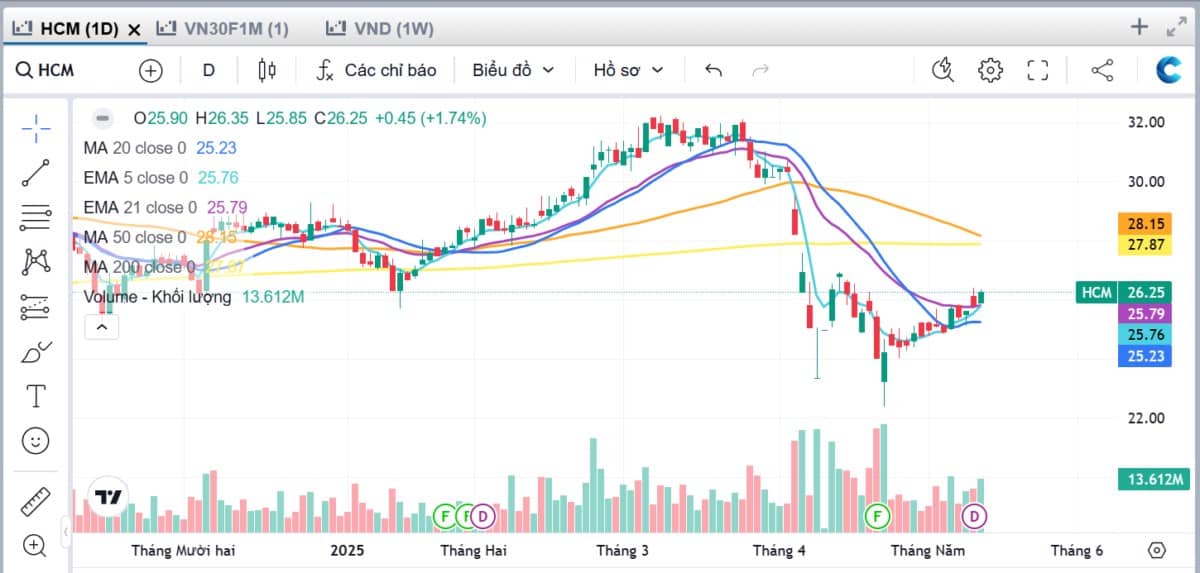Viewport: 1200px width, 573px height.
Task: Select the MA 50 close indicator legend
Action: [x=161, y=238]
